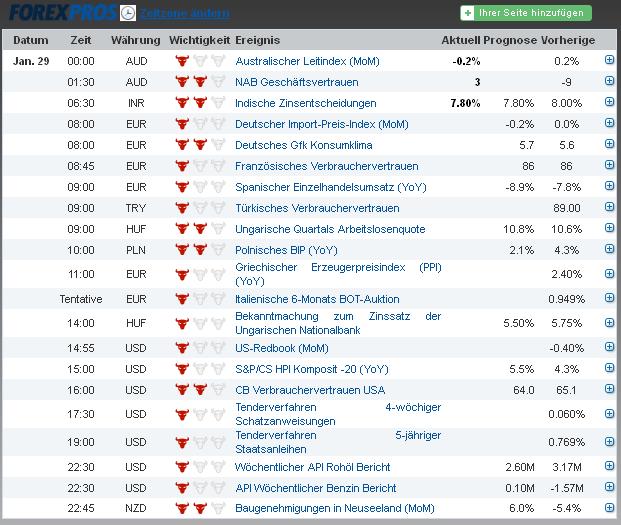Expand the Baugenehmigungen in Neuseeland row

[609, 509]
